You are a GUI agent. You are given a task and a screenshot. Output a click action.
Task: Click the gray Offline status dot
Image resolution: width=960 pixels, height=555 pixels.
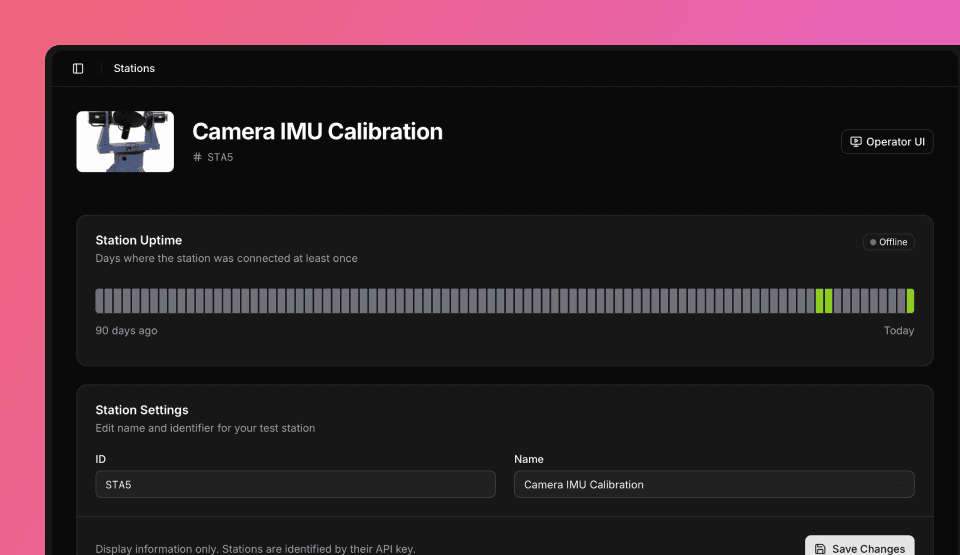tap(873, 242)
